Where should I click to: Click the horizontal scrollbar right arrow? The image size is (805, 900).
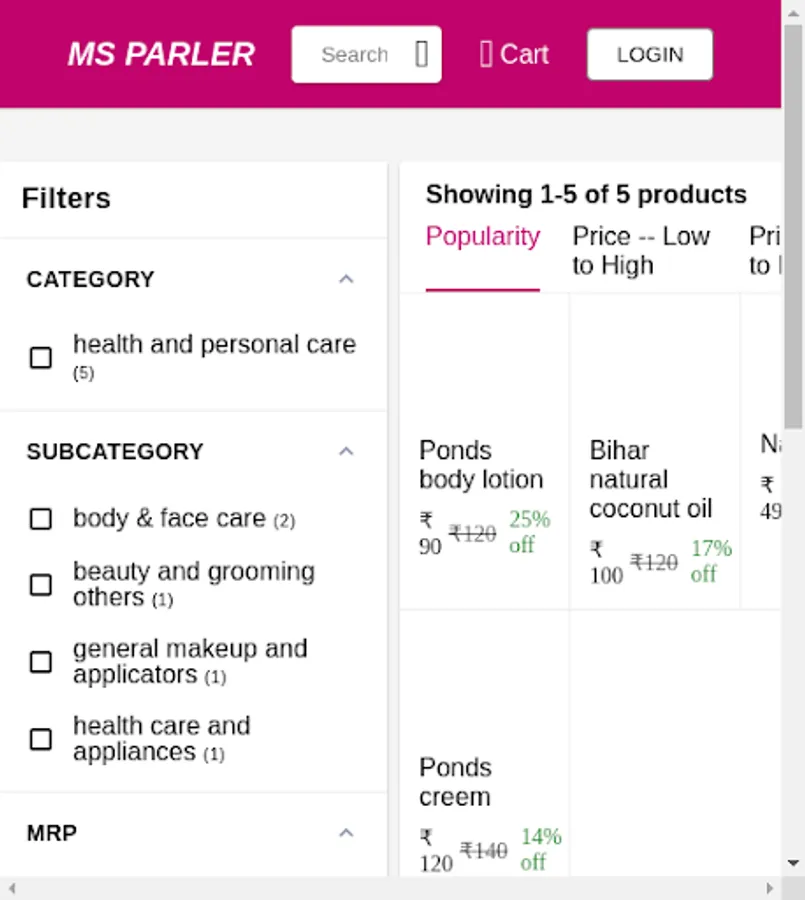point(769,888)
